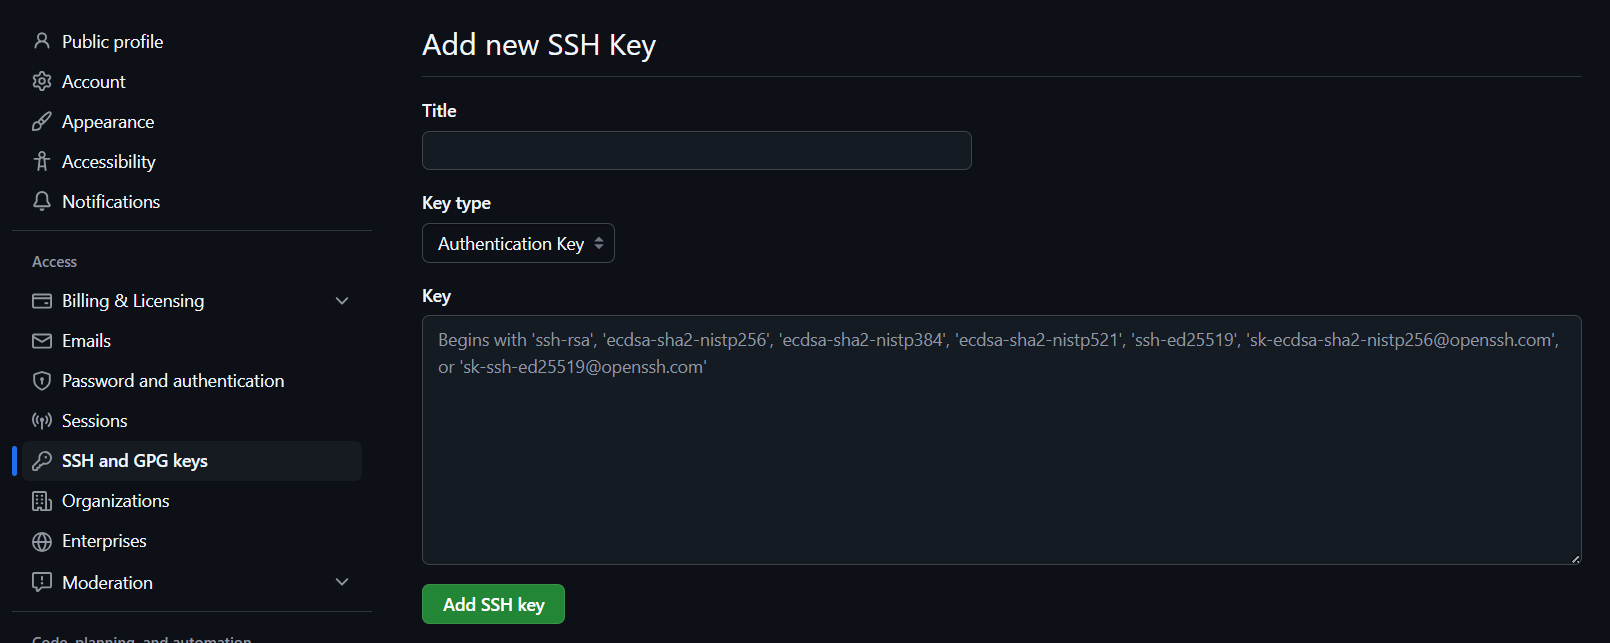Focus the Title input field
The image size is (1610, 643).
tap(696, 151)
